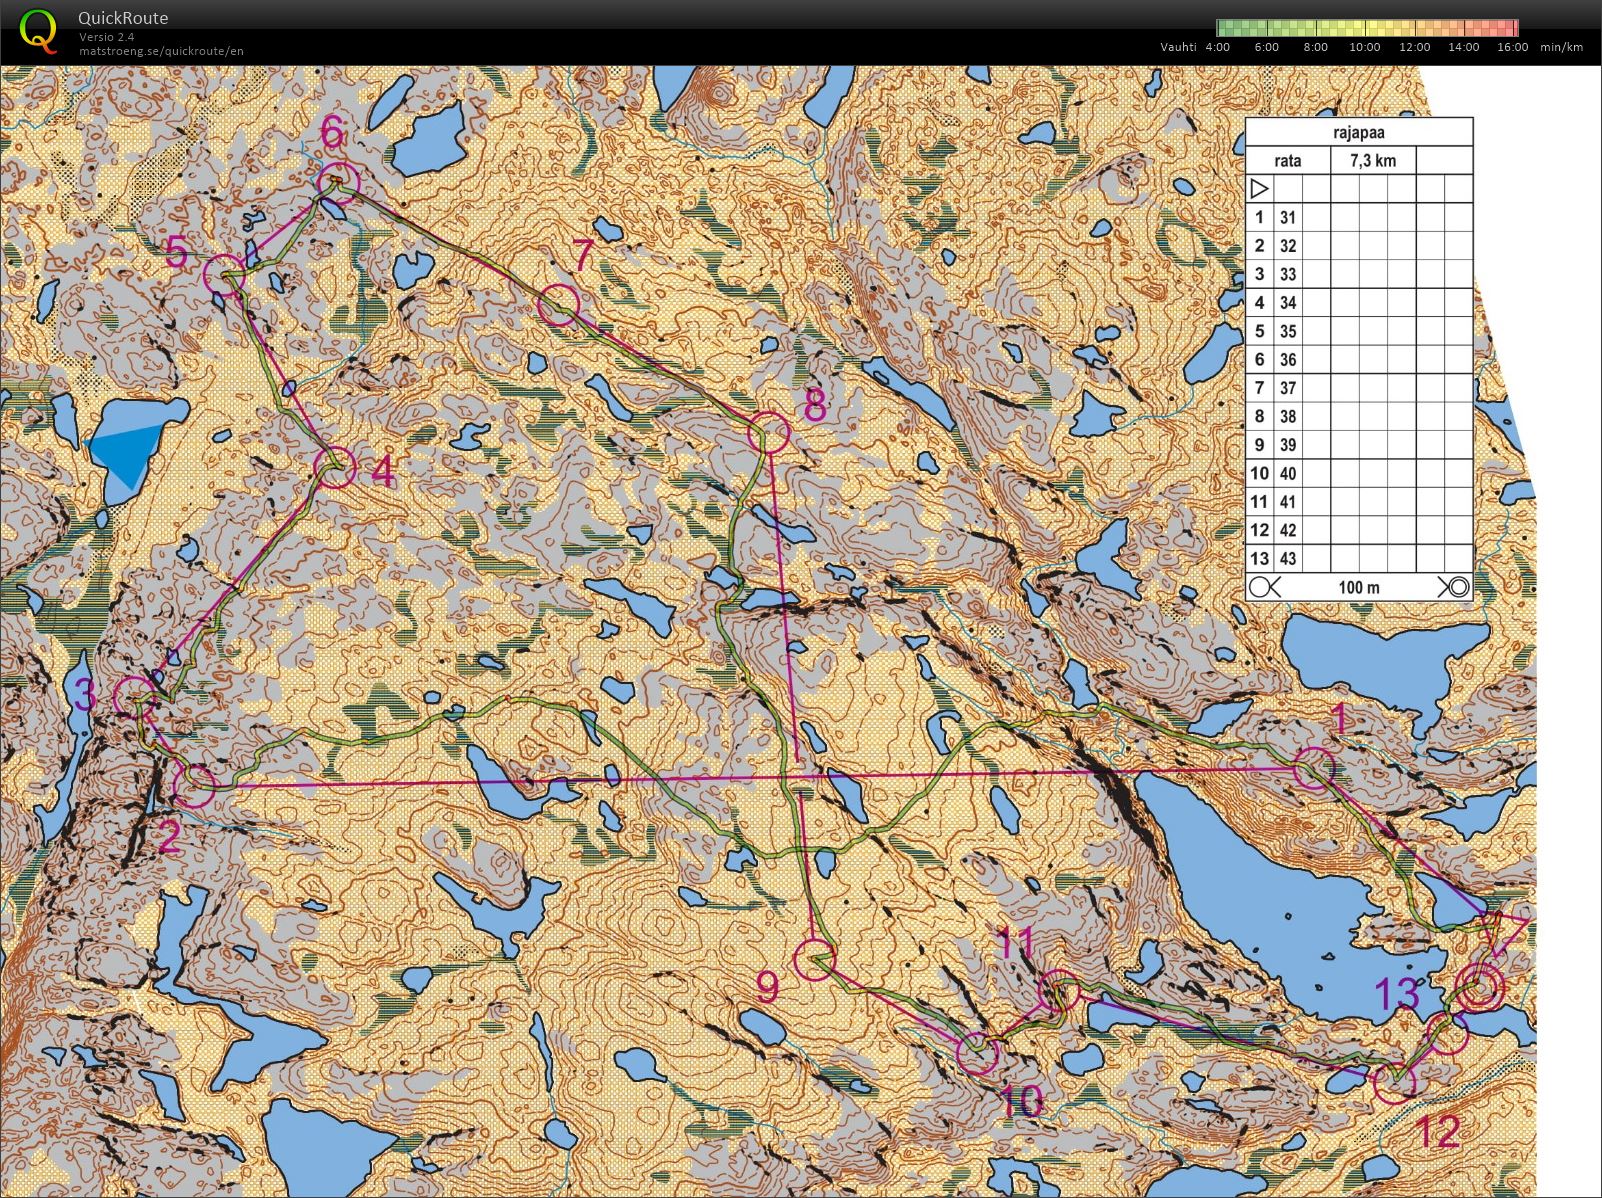Select control circle 11 on the map
Image resolution: width=1602 pixels, height=1198 pixels.
pos(1059,991)
